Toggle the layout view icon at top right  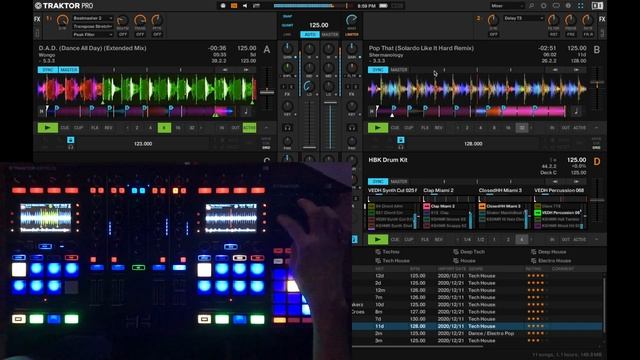point(597,6)
